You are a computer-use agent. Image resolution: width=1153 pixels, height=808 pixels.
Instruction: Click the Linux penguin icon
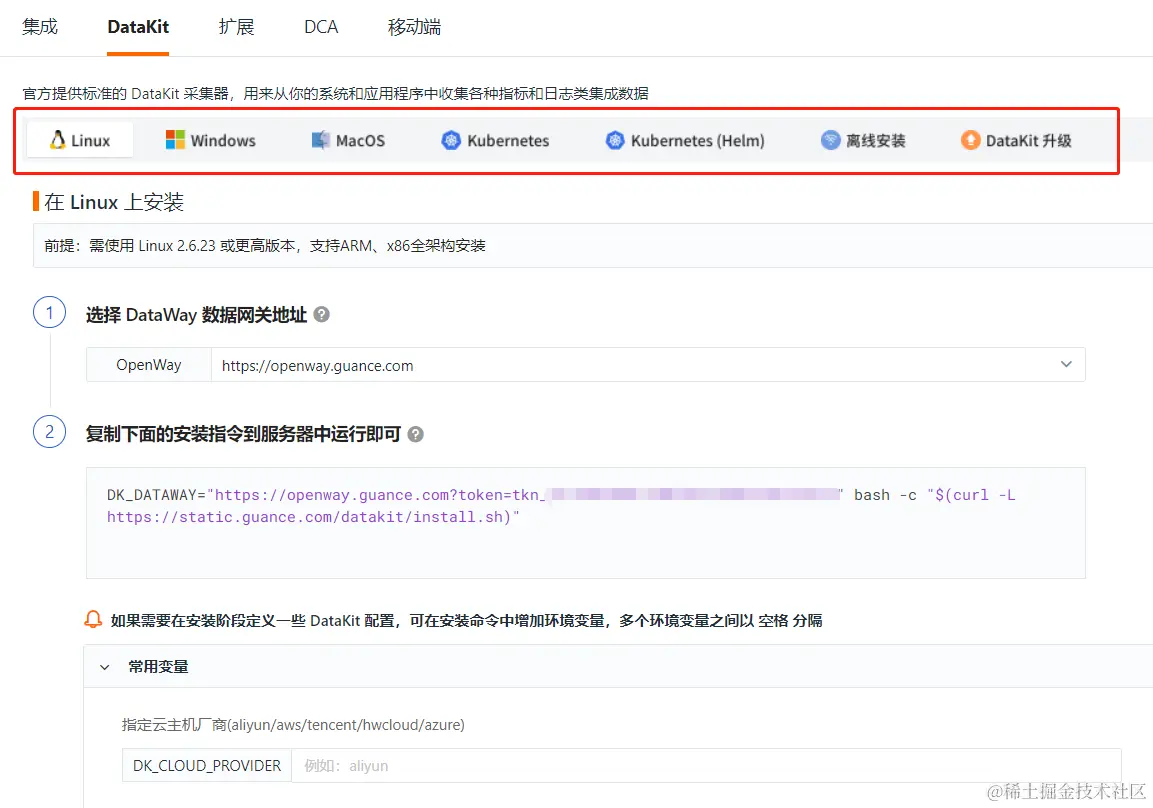coord(57,140)
